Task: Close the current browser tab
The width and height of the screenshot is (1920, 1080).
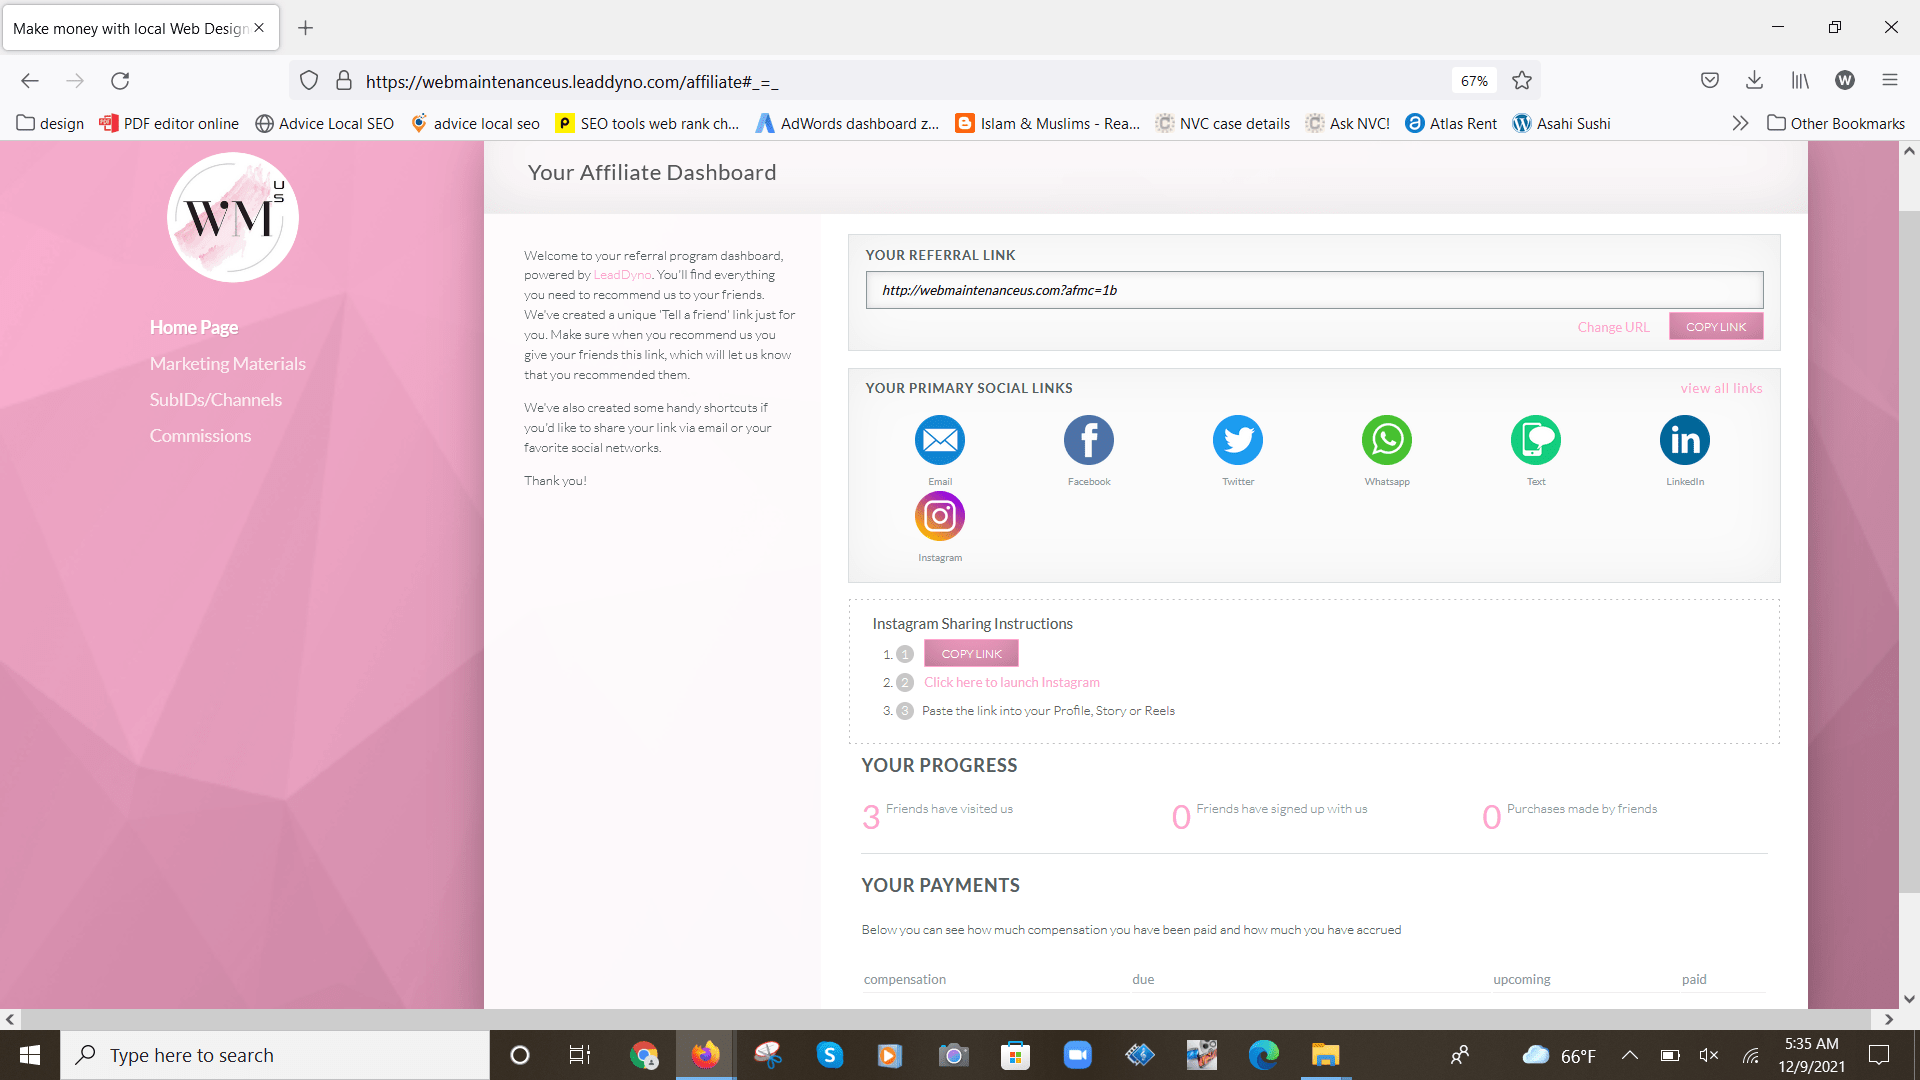Action: (259, 28)
